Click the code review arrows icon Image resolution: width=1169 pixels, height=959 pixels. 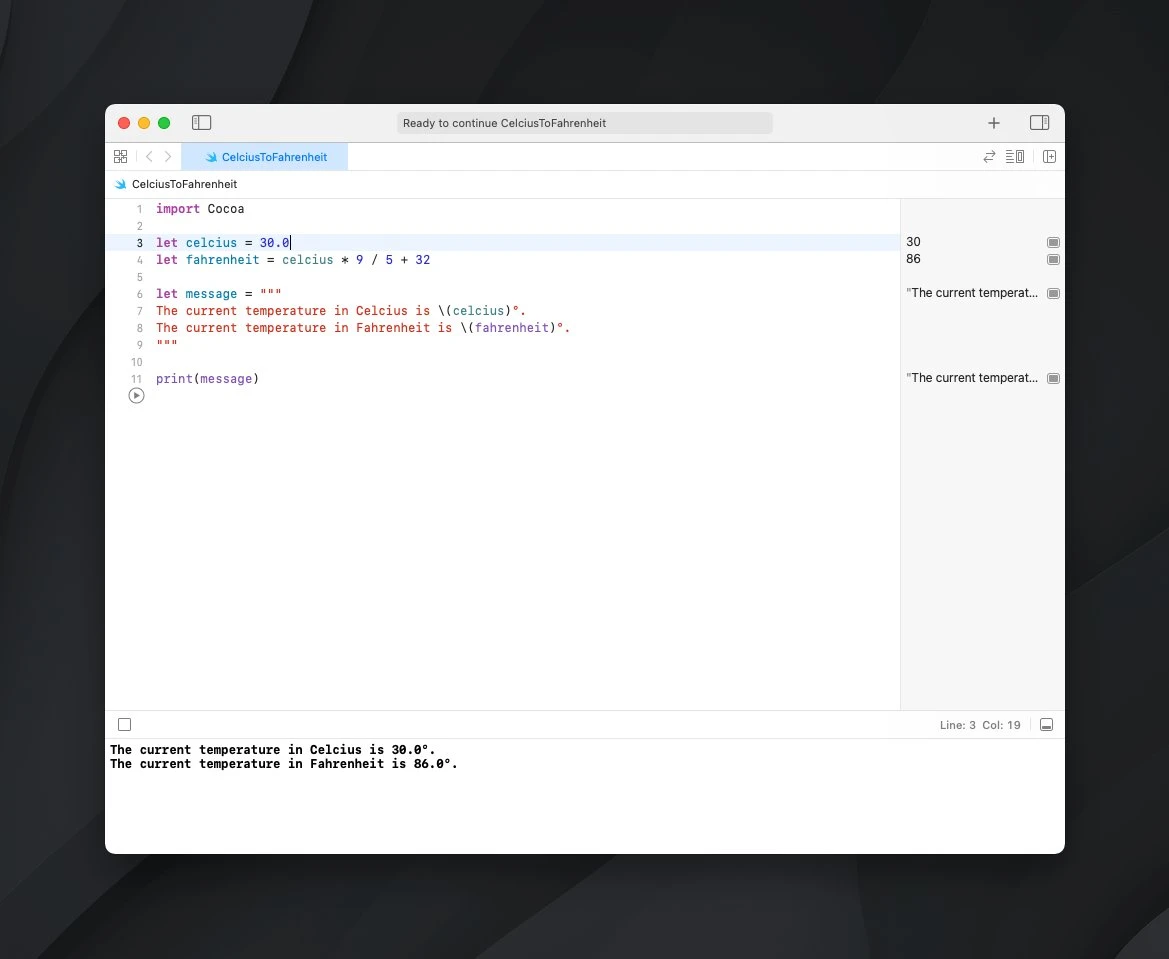[989, 157]
